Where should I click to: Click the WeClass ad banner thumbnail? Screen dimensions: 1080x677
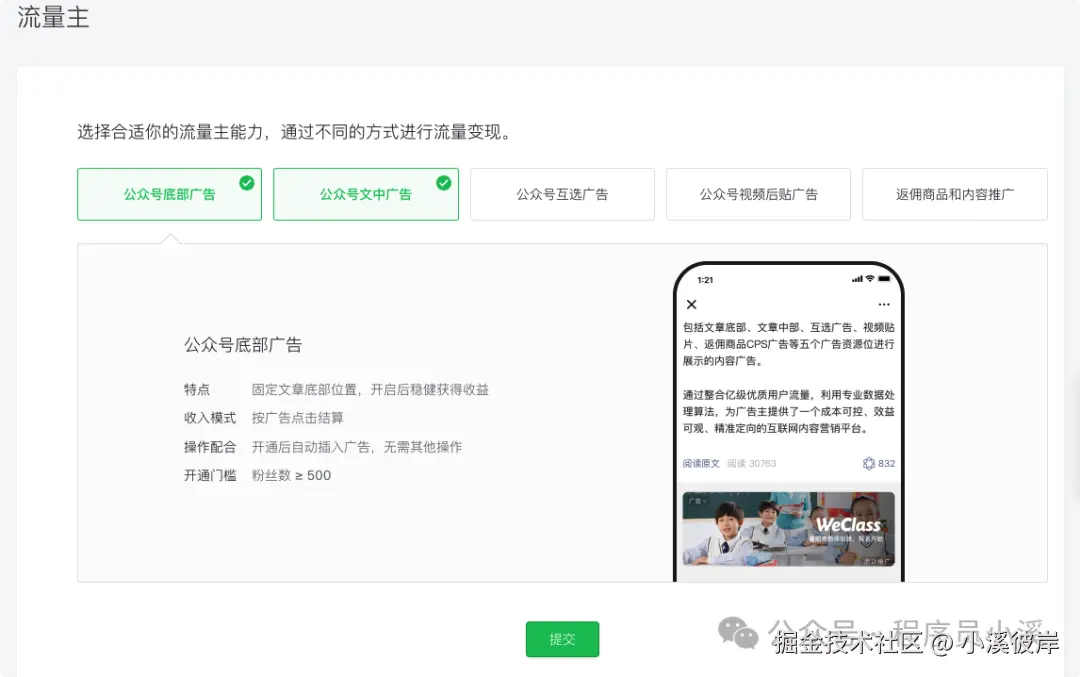coord(789,530)
